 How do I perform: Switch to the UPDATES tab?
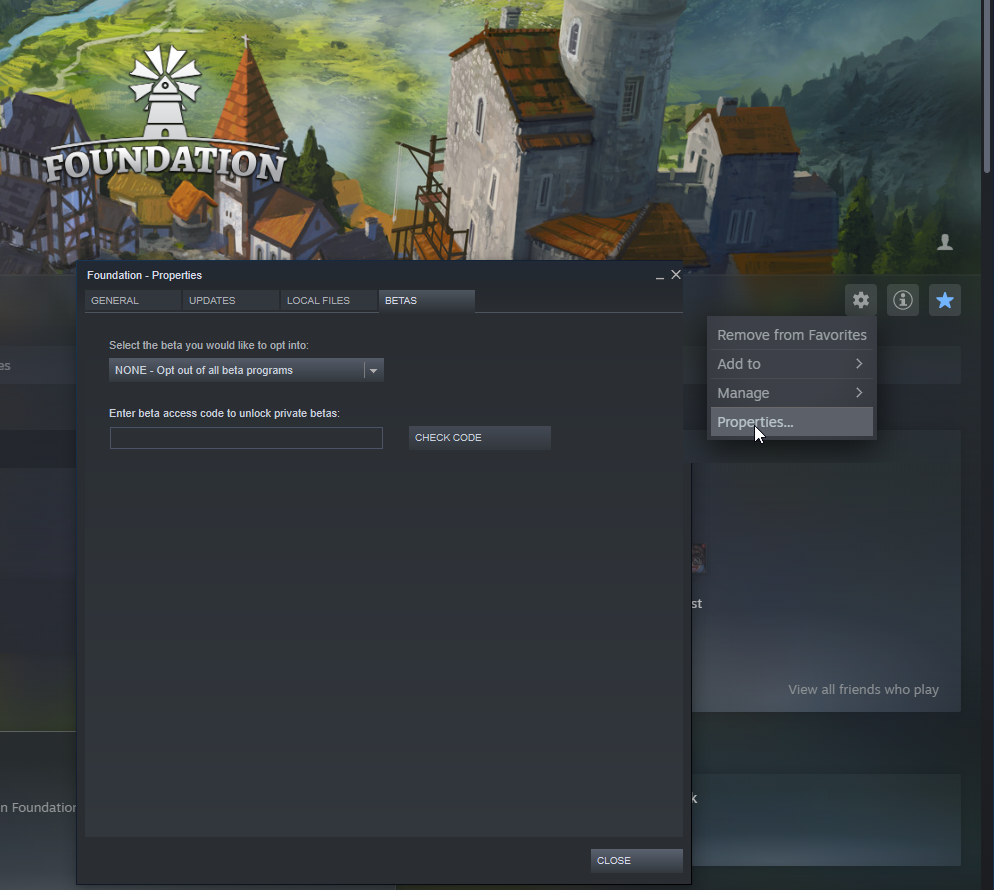(x=231, y=300)
